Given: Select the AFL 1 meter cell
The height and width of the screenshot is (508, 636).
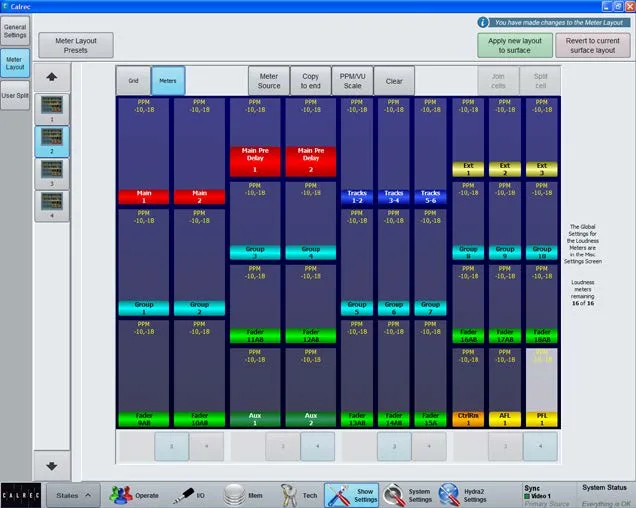Looking at the screenshot, I should 505,387.
